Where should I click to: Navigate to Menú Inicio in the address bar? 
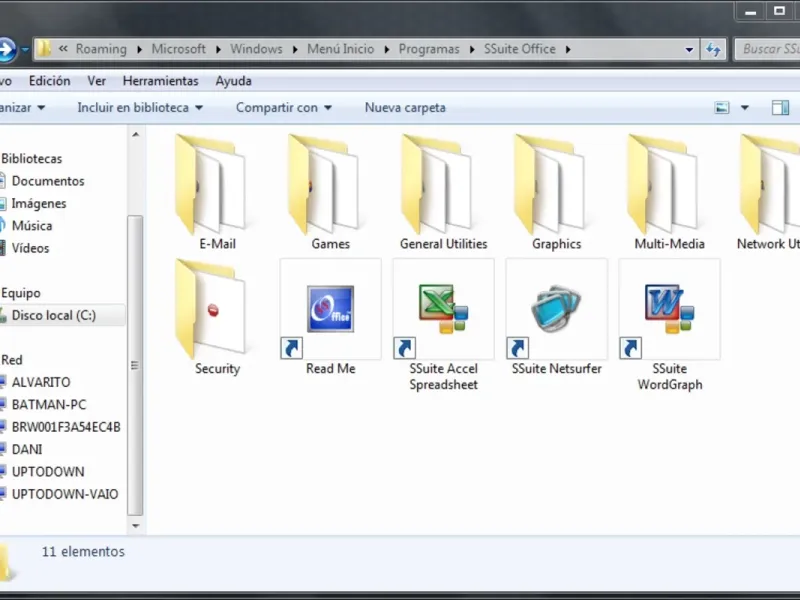(340, 49)
